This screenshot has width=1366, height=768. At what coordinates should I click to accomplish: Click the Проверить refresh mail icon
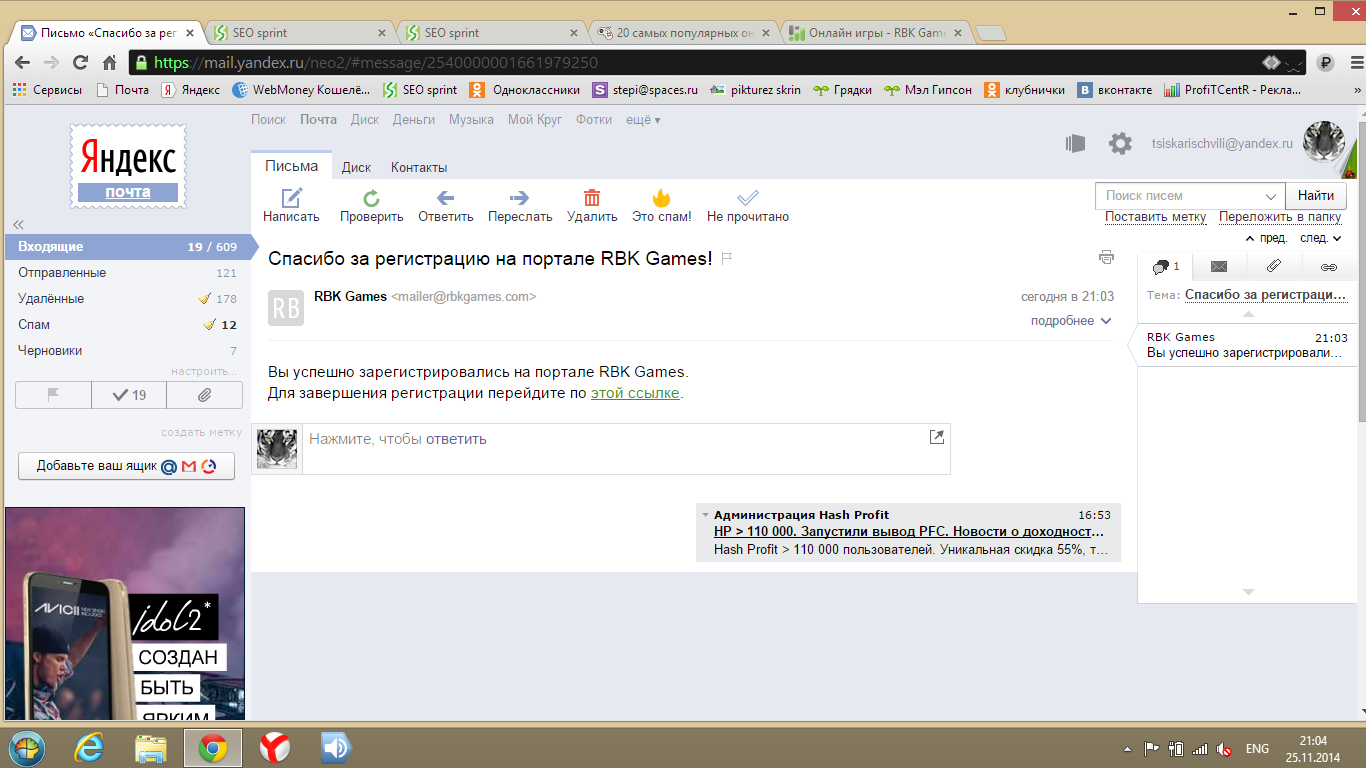[371, 197]
